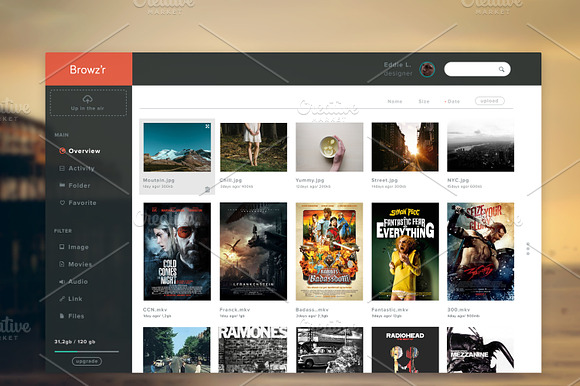The image size is (580, 386).
Task: Click the heart icon next to Favorite
Action: [62, 203]
